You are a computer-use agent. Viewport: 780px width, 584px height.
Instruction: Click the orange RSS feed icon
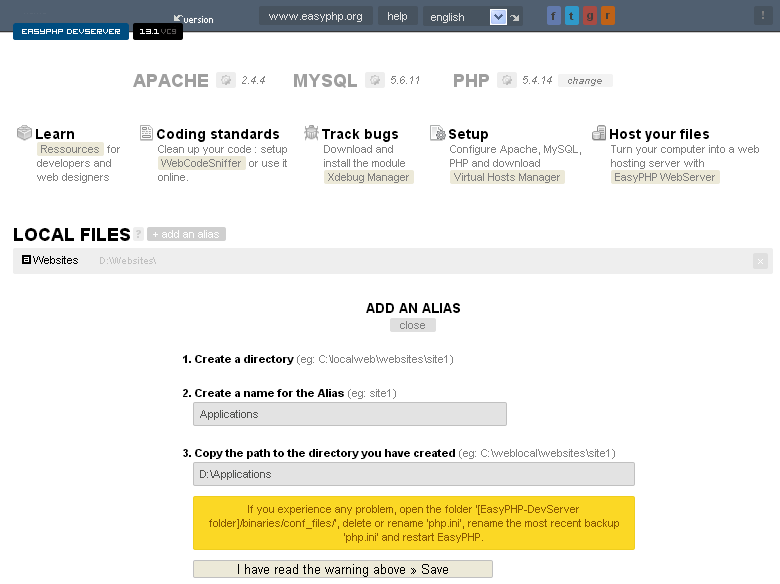(608, 16)
